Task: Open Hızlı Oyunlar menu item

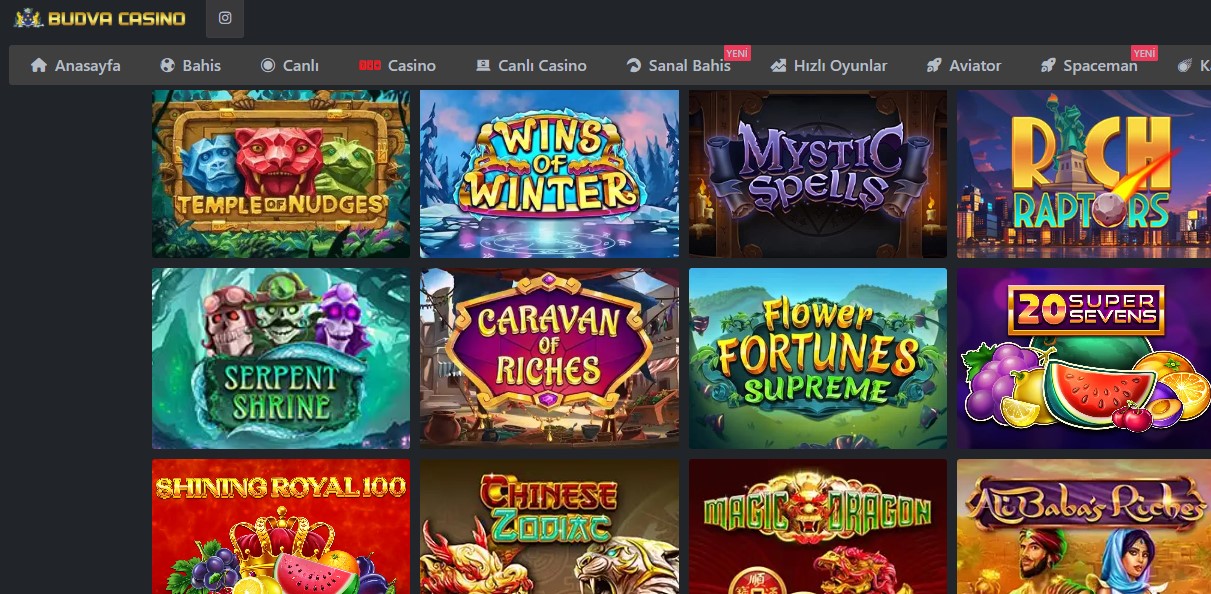Action: click(829, 65)
